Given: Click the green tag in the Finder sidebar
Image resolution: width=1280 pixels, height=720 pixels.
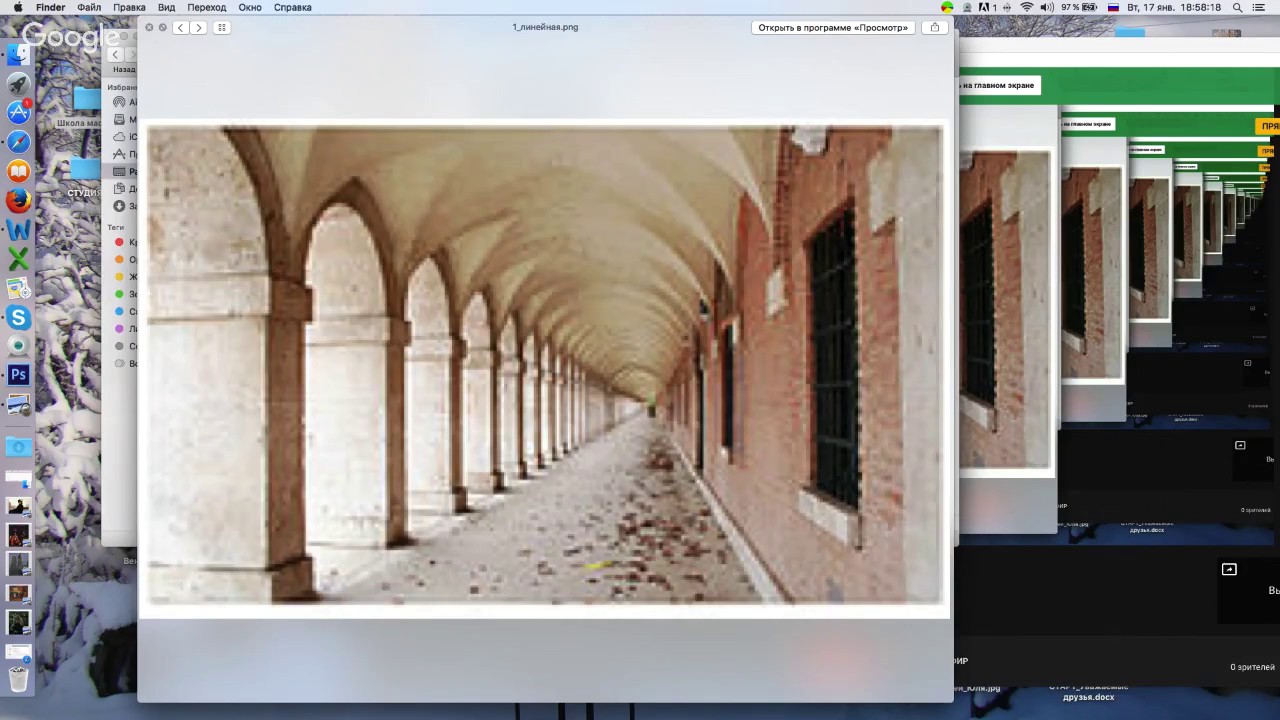Looking at the screenshot, I should (120, 294).
